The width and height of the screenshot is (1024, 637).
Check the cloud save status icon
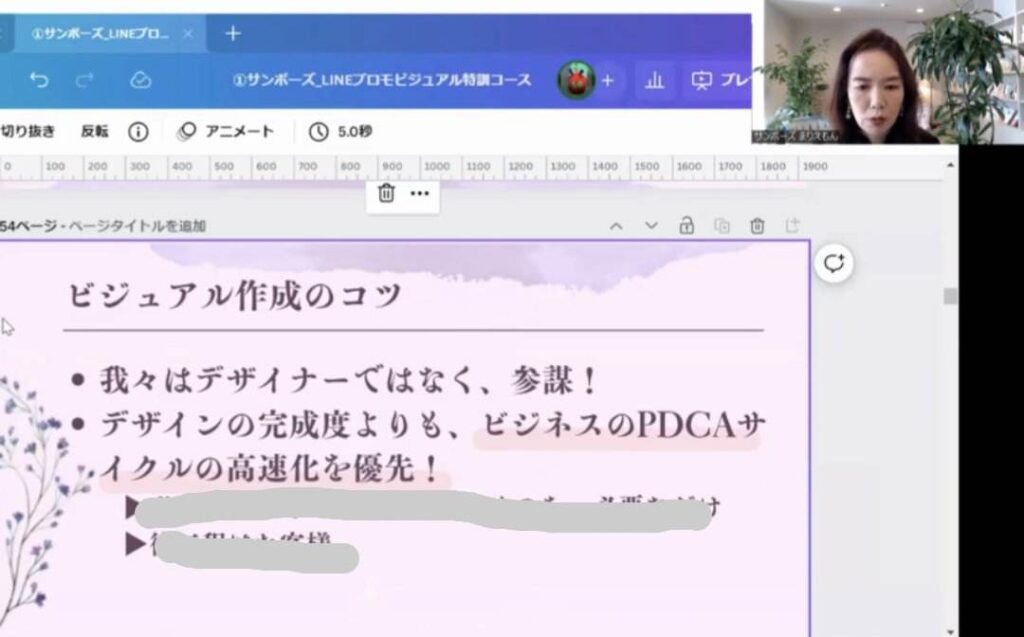click(140, 80)
